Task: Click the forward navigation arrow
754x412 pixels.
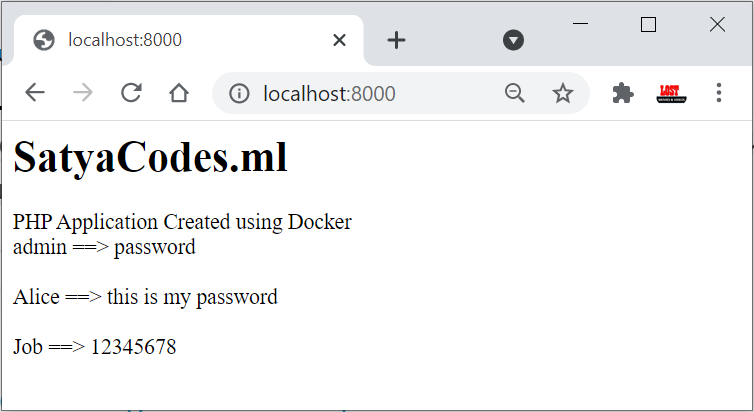Action: click(x=83, y=93)
